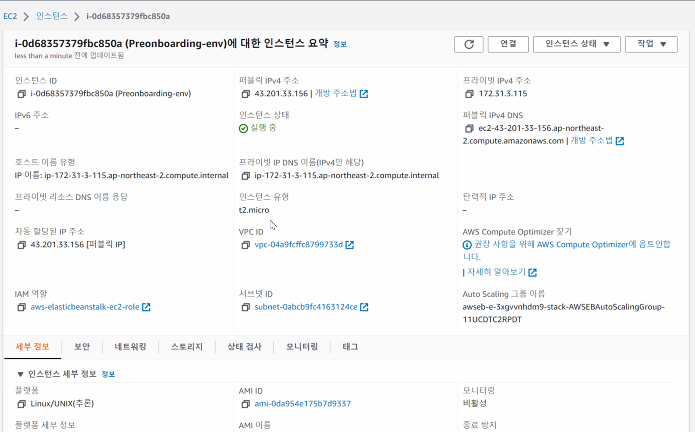Click the Auto Scaling group name text
This screenshot has width=695, height=432.
[x=563, y=313]
